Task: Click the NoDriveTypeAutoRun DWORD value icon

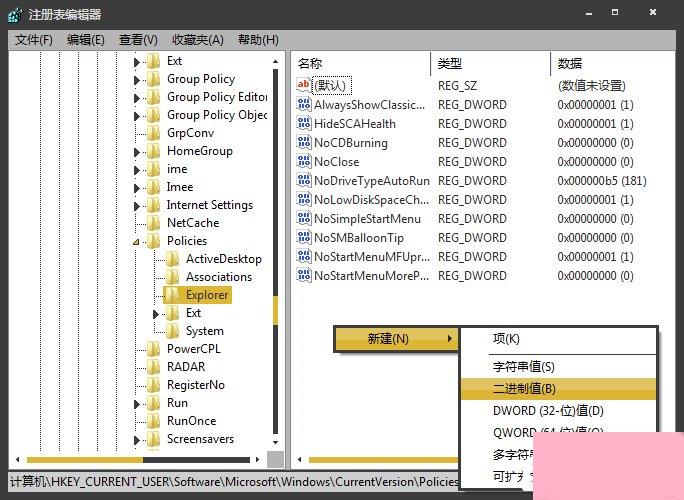Action: (304, 180)
